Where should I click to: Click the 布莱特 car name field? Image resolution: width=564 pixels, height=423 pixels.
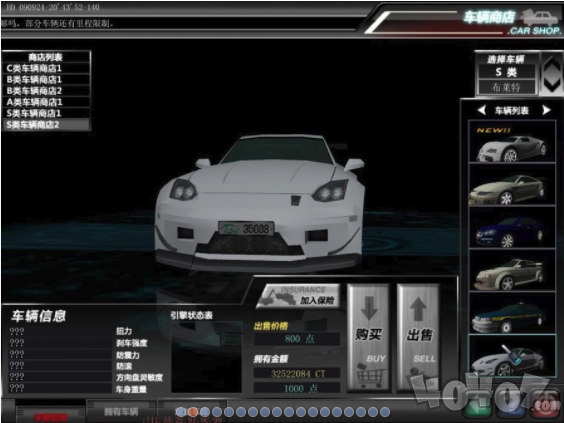(x=506, y=87)
